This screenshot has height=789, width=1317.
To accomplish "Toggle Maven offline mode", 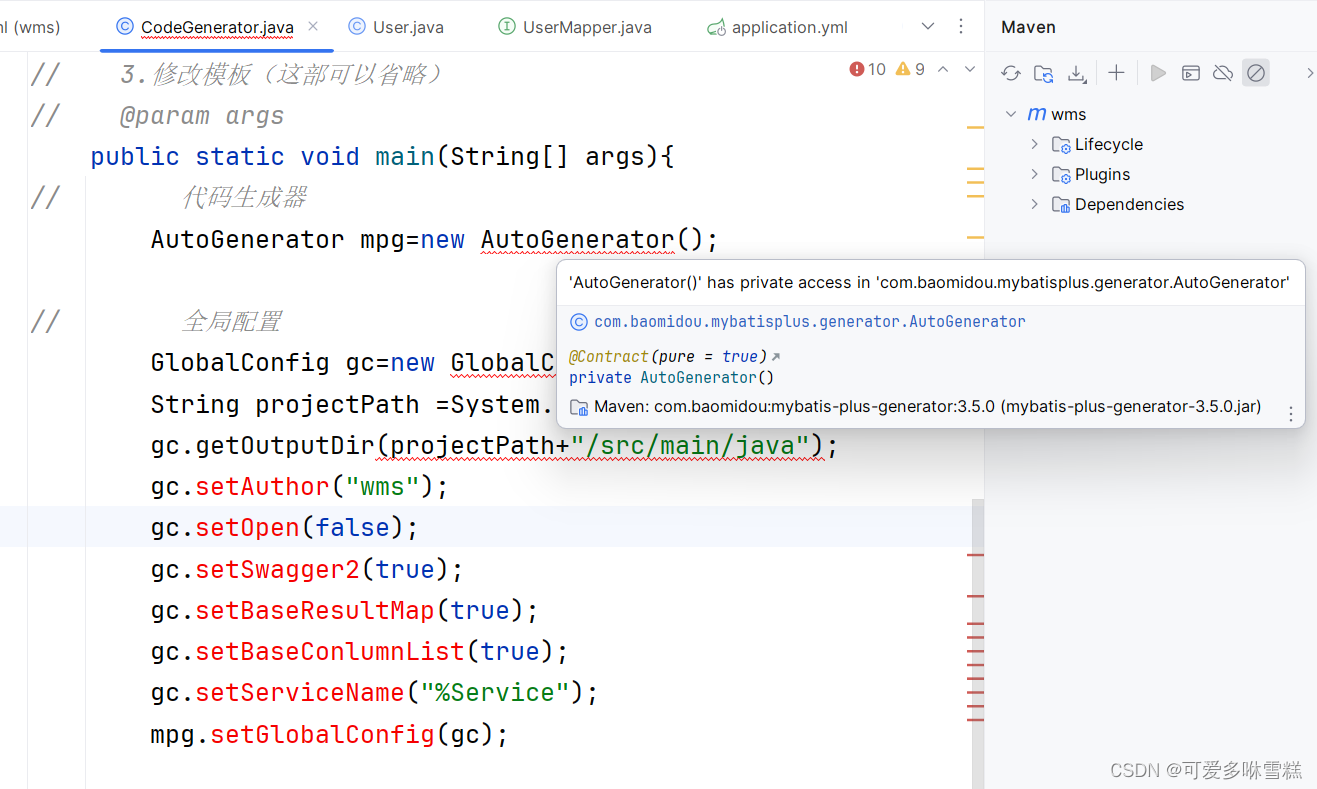I will pyautogui.click(x=1222, y=73).
